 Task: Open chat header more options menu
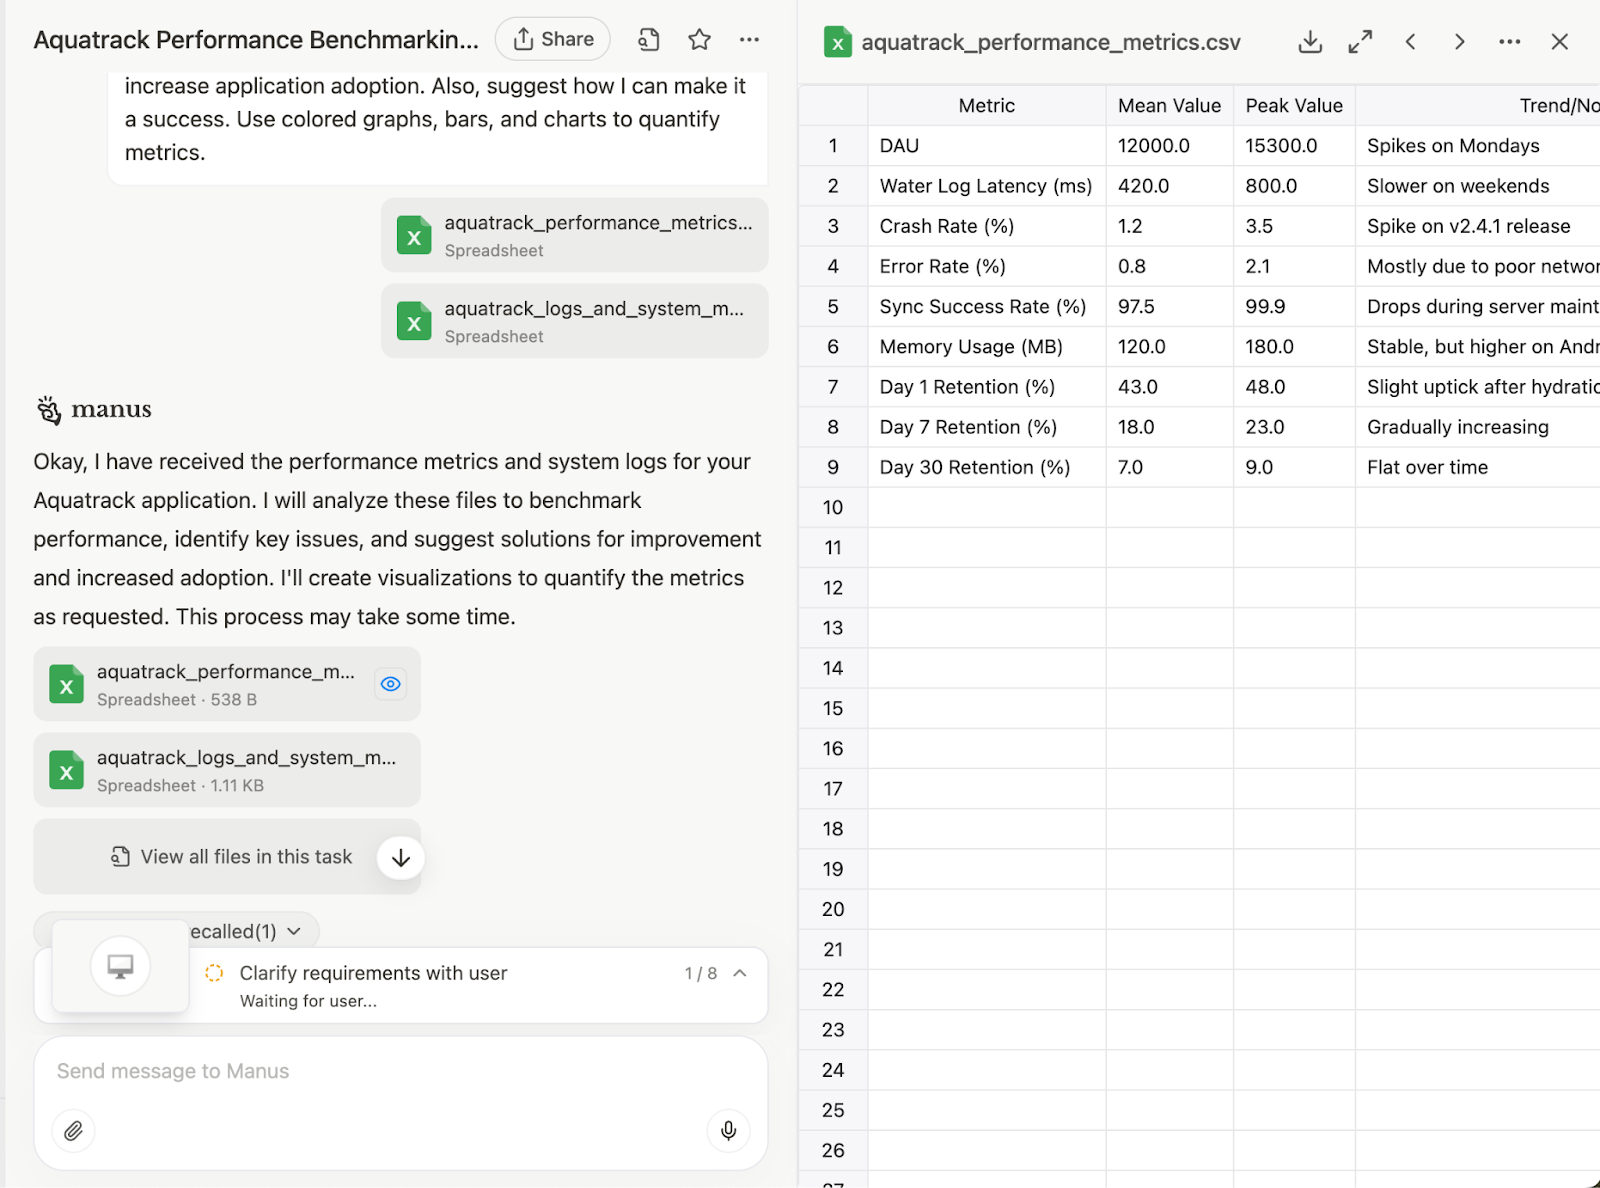(x=749, y=40)
